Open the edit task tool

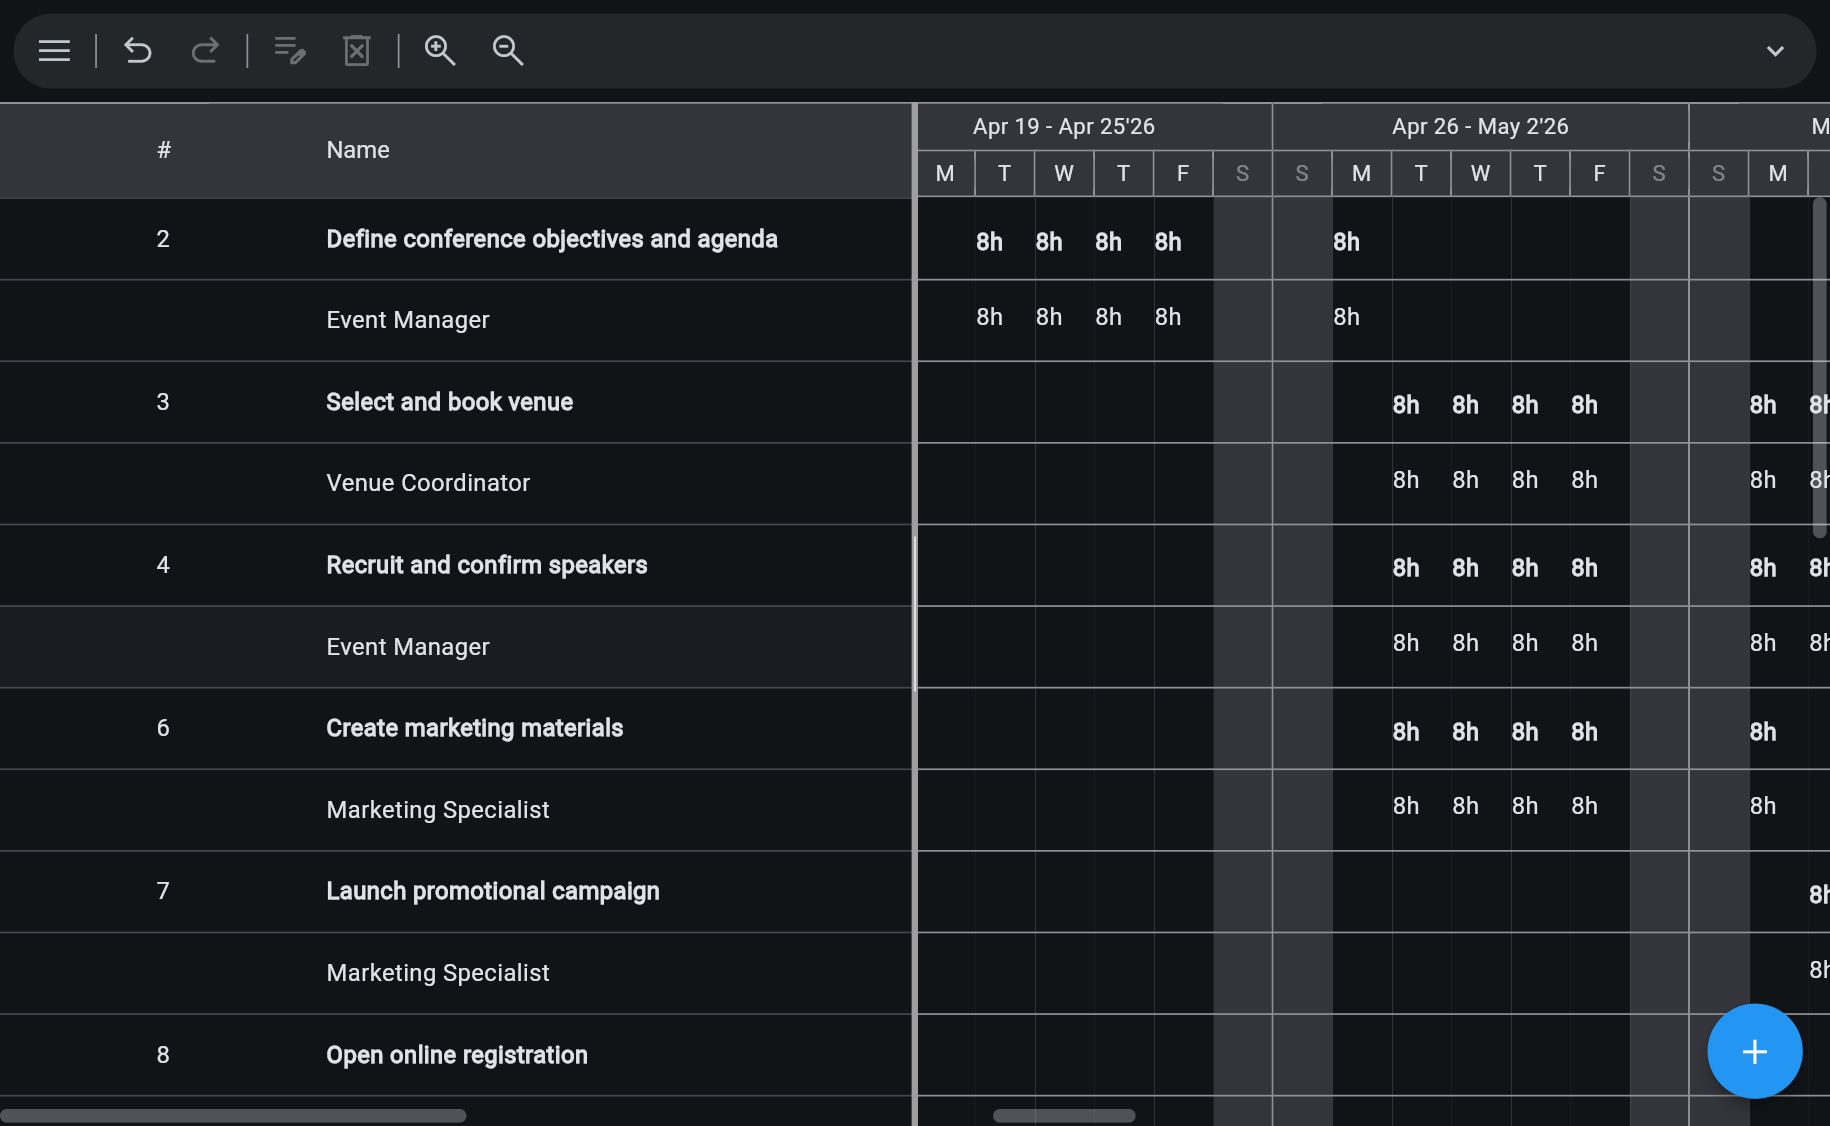point(289,51)
